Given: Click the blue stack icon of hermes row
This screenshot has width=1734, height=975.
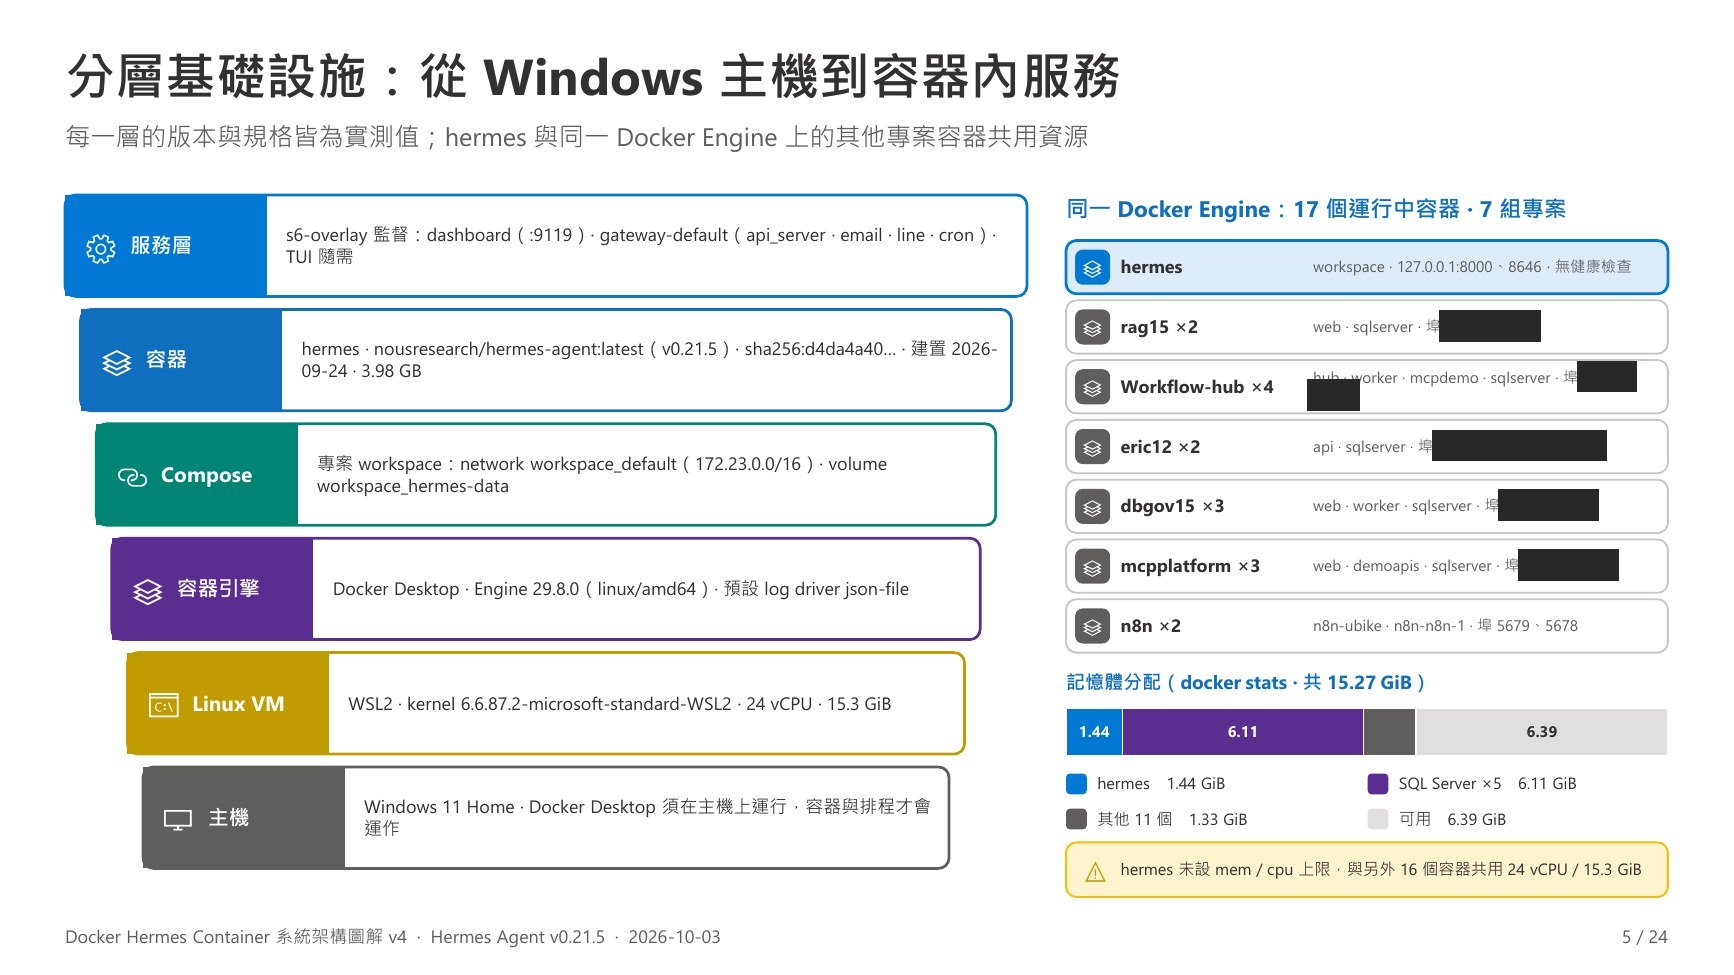Looking at the screenshot, I should pyautogui.click(x=1092, y=268).
